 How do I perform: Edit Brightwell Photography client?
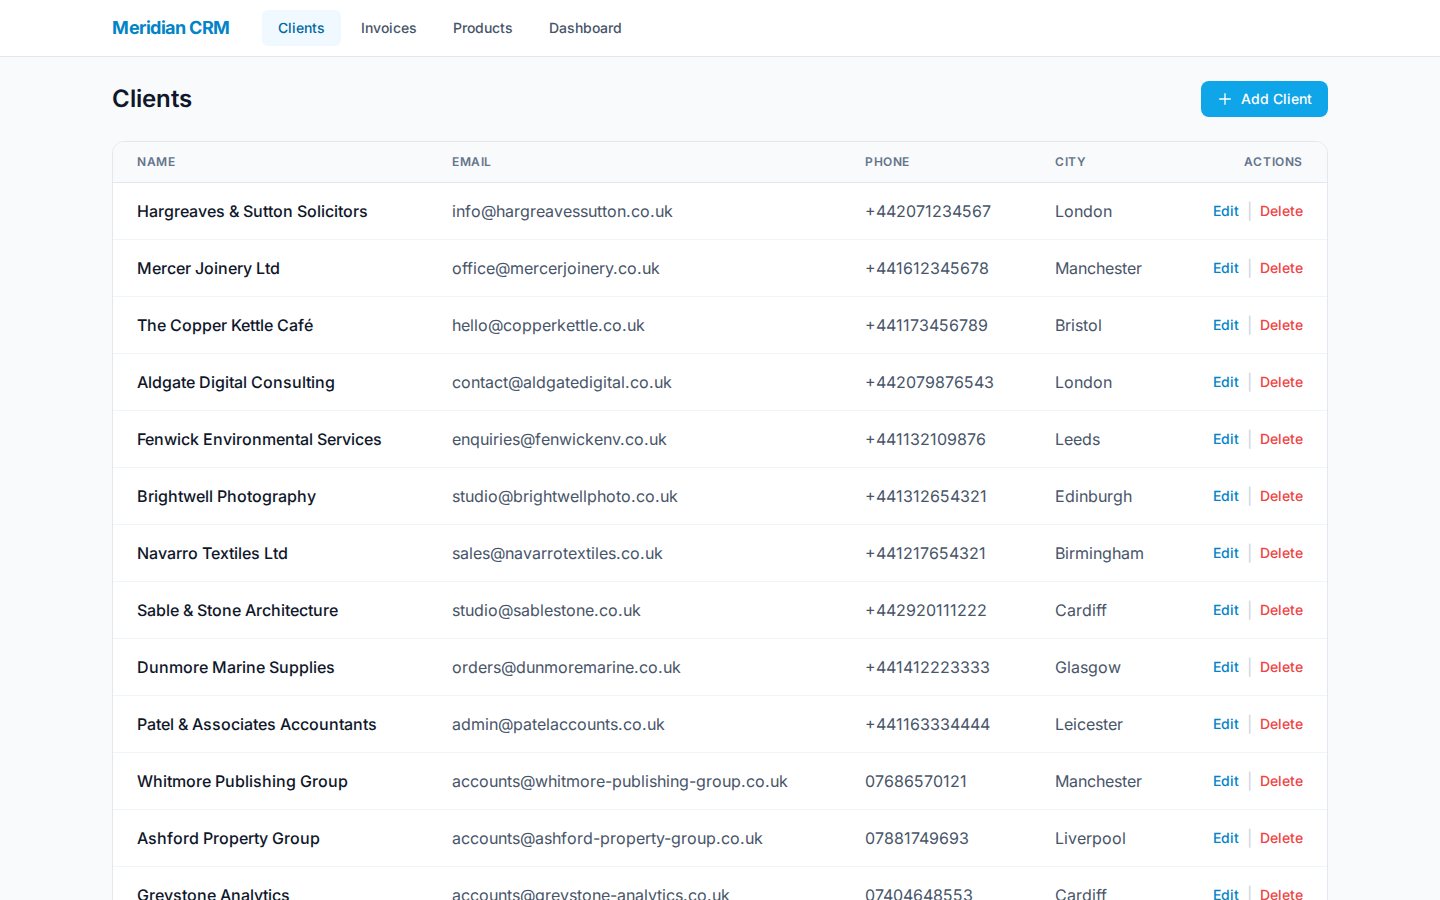(x=1225, y=496)
